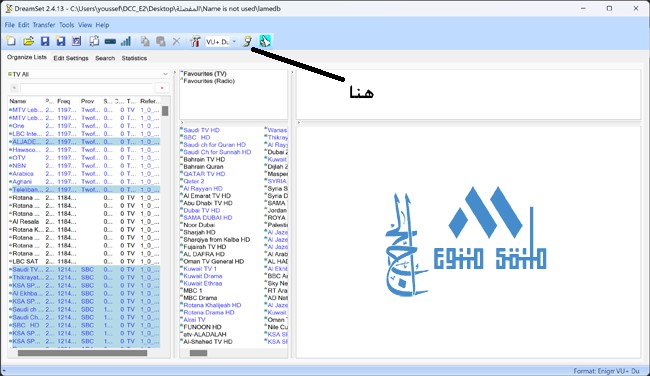Switch to the Edit Settings tab

click(x=71, y=58)
